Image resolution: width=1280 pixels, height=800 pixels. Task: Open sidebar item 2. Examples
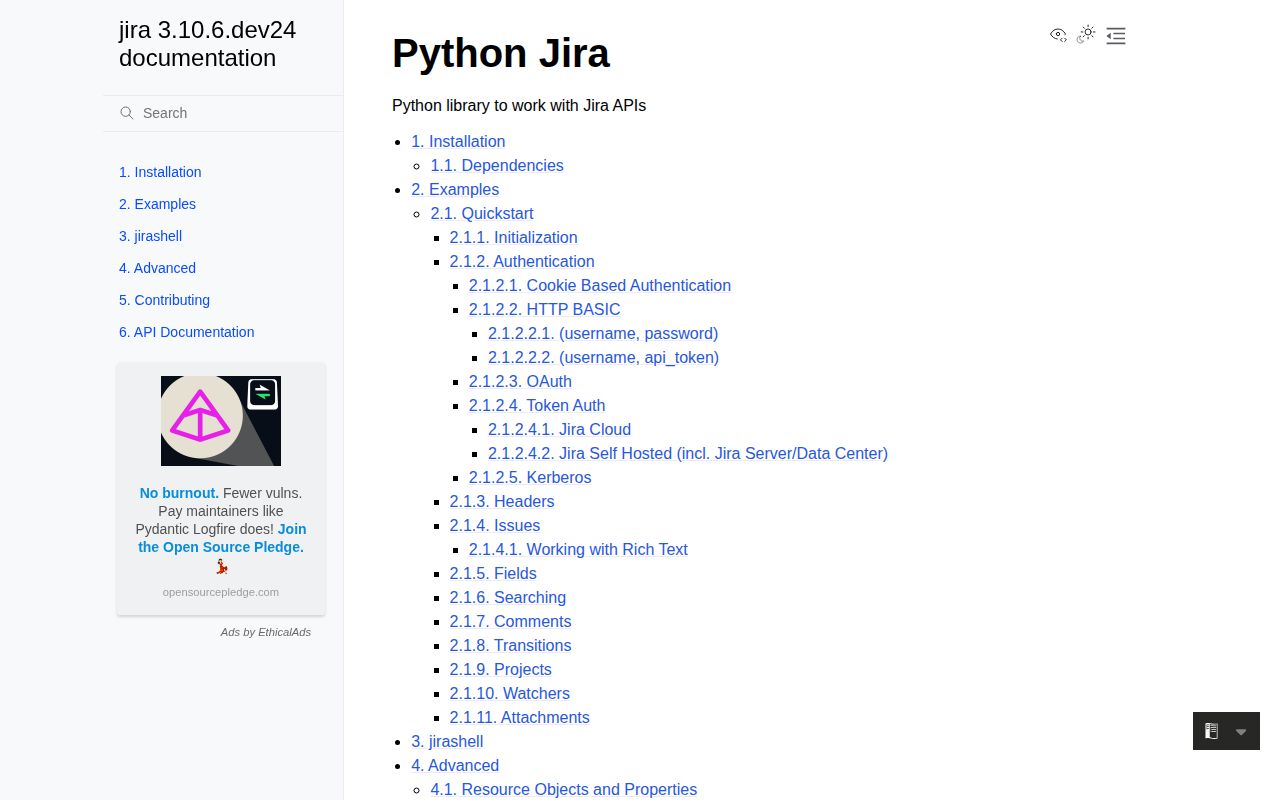click(157, 204)
